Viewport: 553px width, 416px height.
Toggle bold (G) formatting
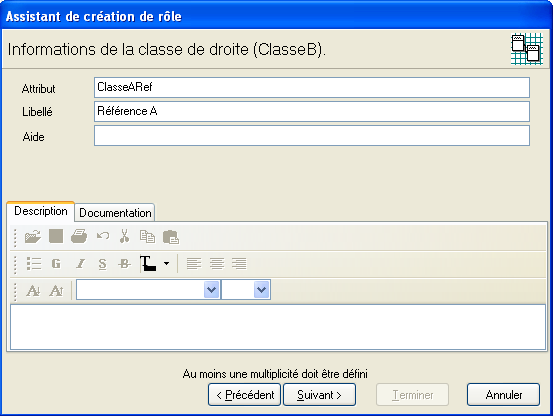[x=56, y=263]
